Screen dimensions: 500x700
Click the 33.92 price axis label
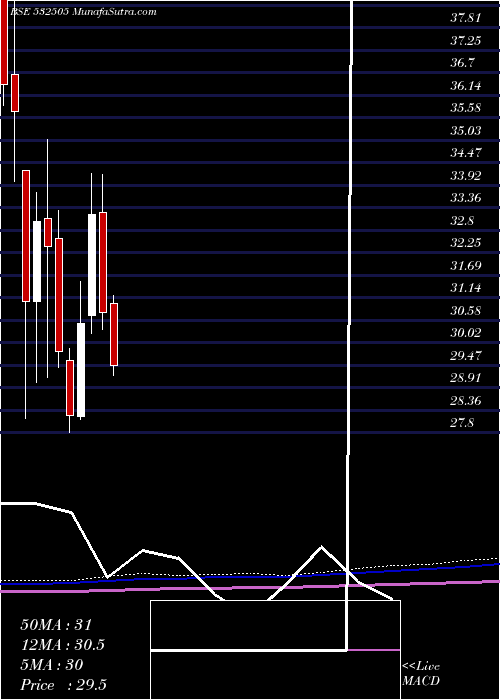(466, 176)
